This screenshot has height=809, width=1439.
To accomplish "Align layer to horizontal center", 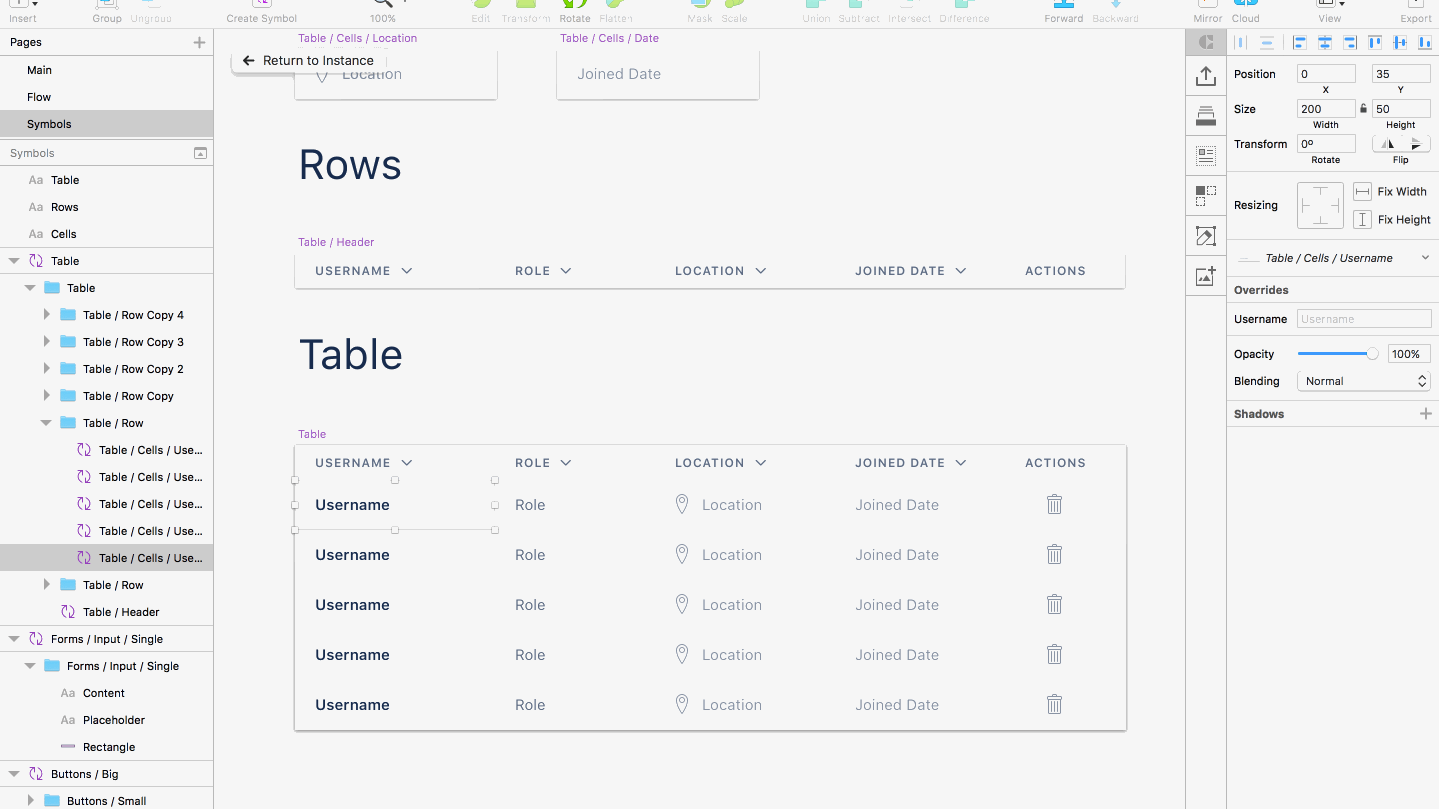I will [x=1324, y=42].
